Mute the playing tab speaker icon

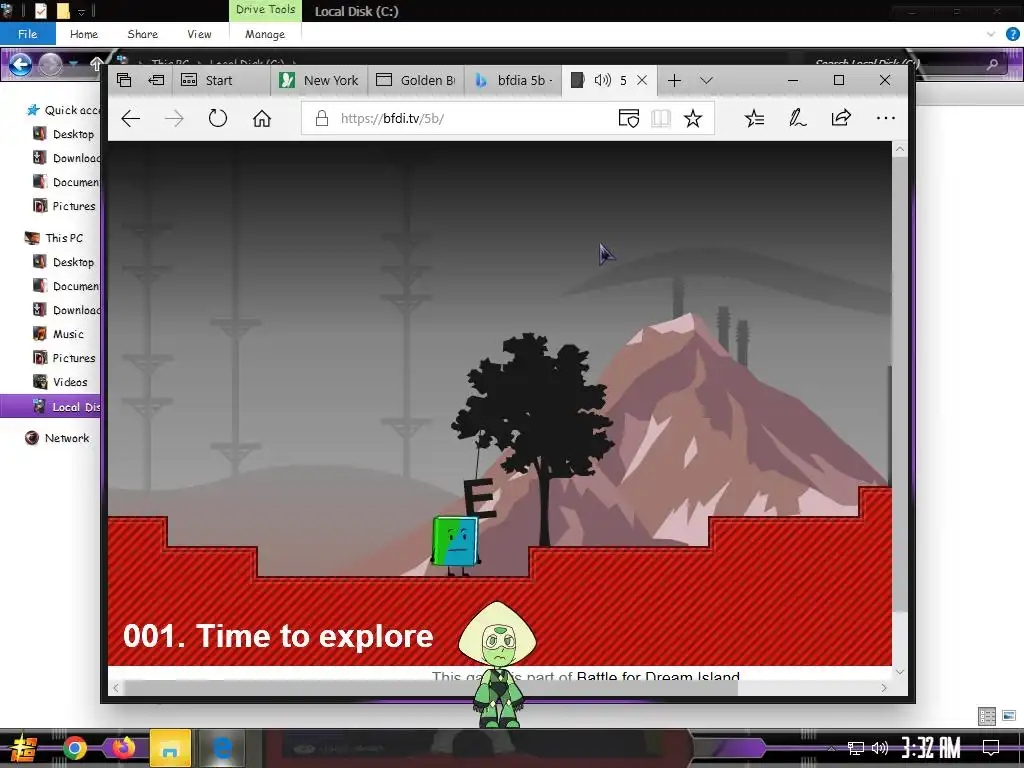tap(602, 80)
